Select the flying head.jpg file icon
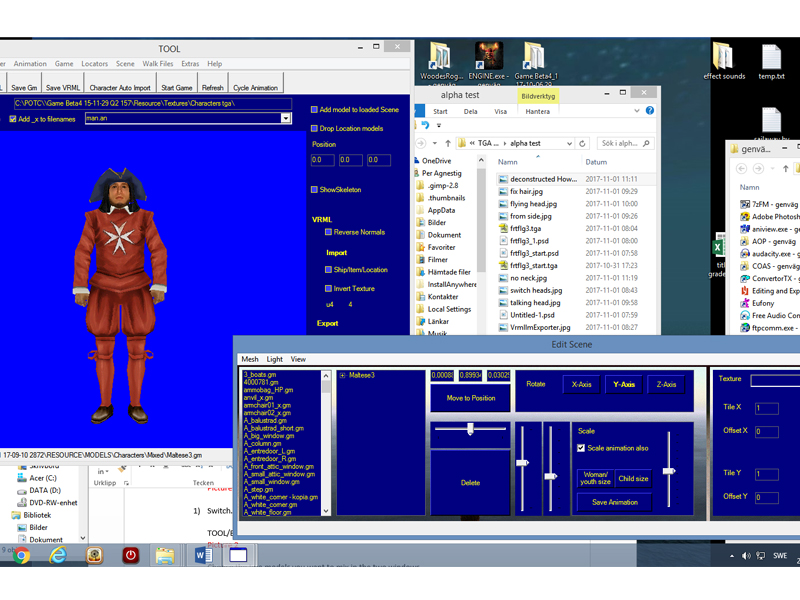 pos(503,204)
